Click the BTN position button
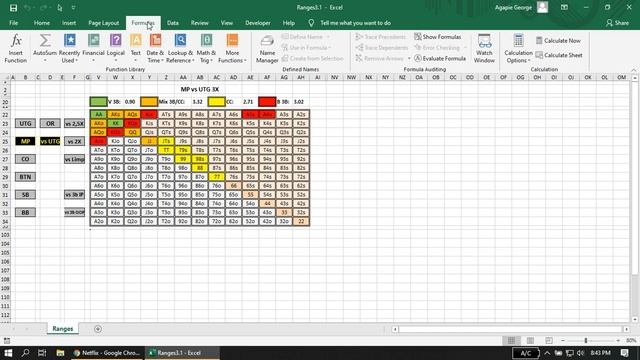The image size is (640, 360). click(x=25, y=177)
